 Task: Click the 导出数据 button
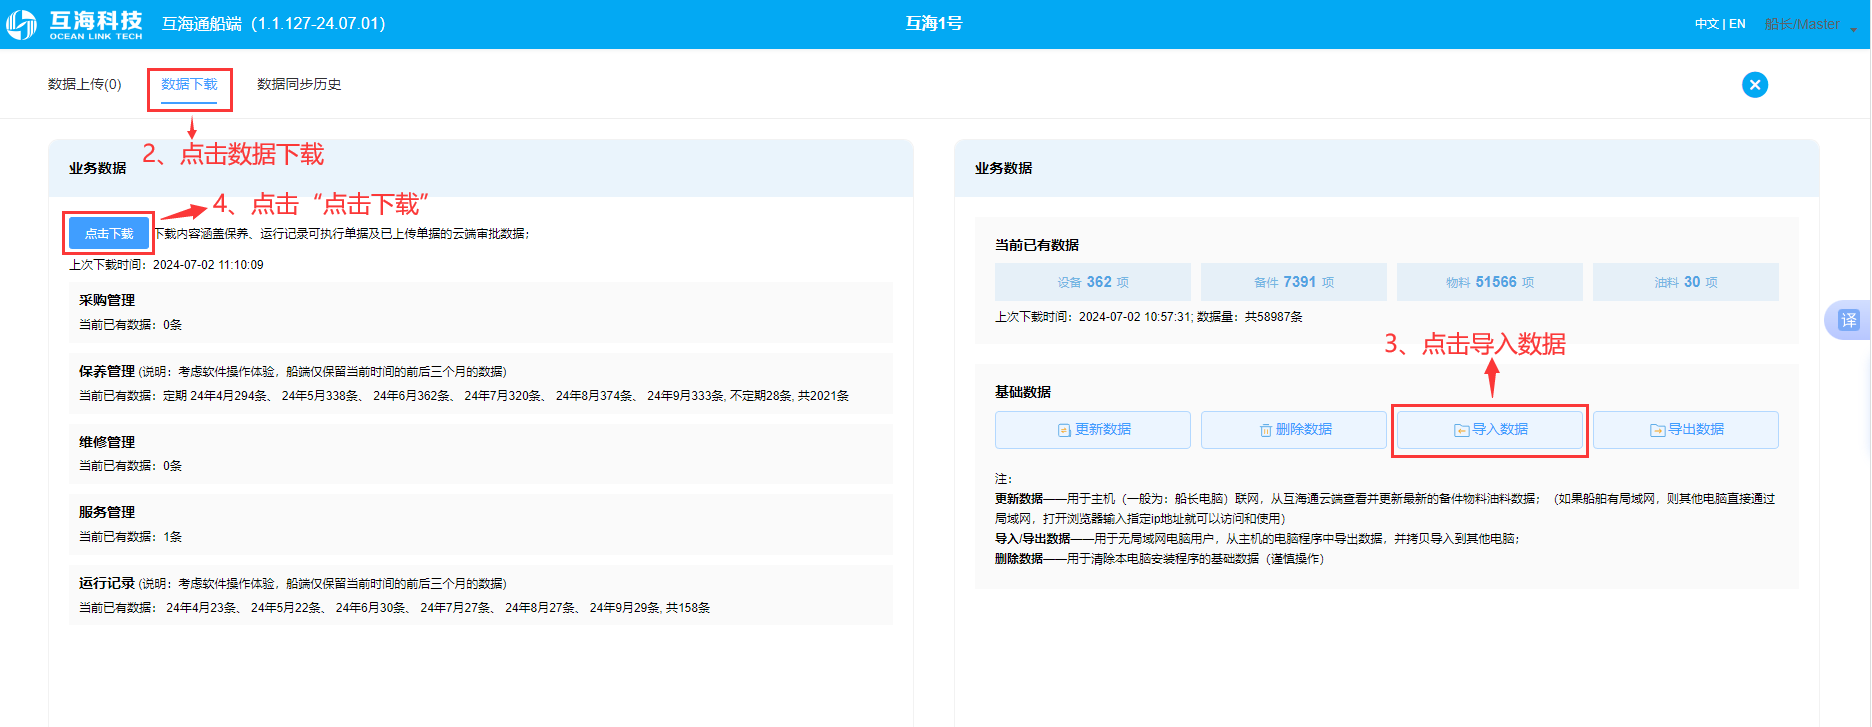pos(1685,429)
